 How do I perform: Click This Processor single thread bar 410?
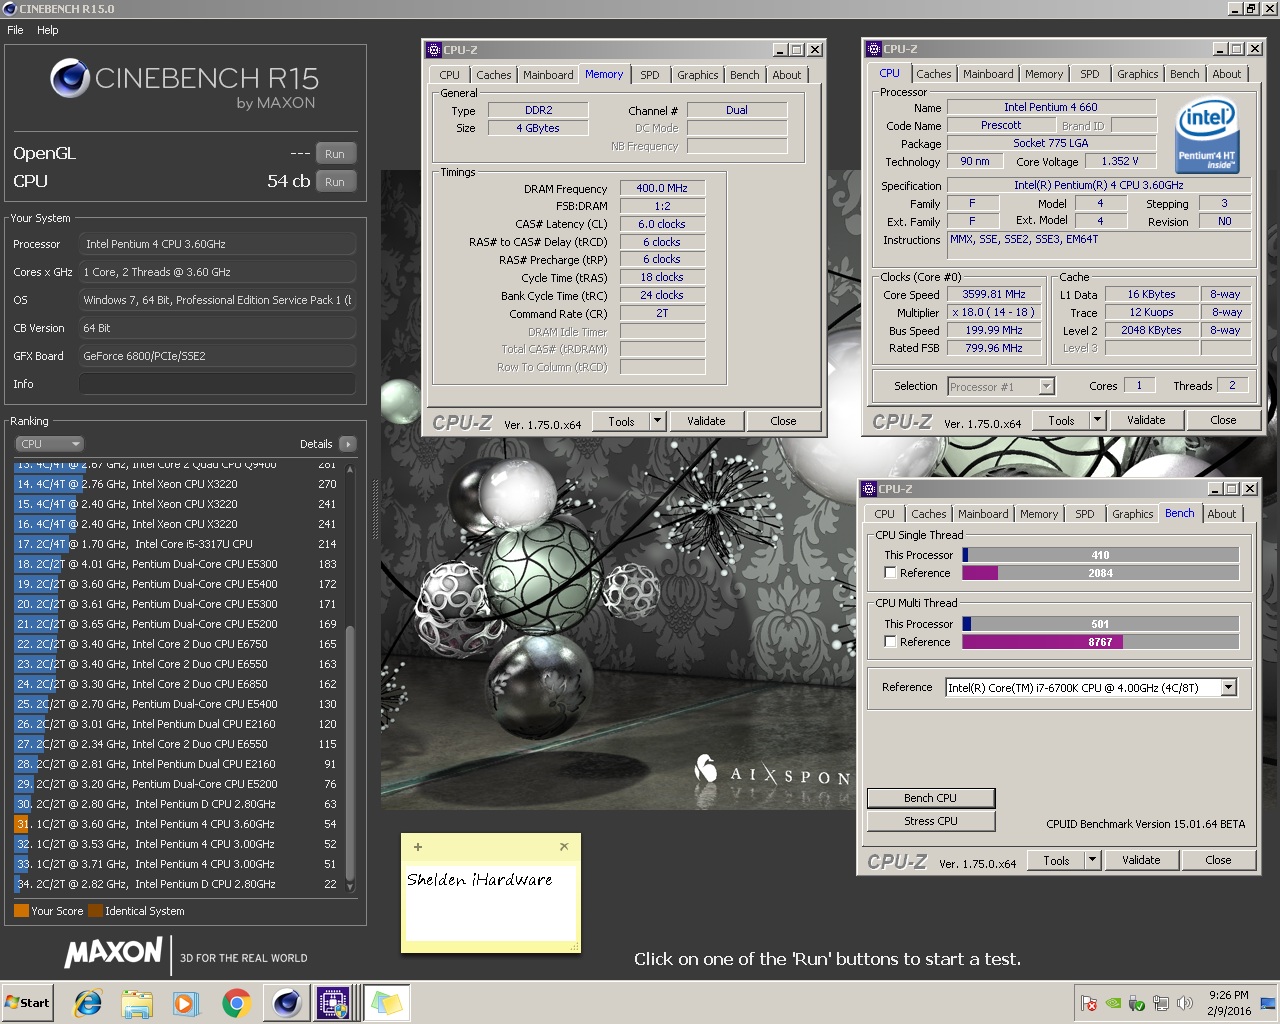pos(1100,555)
